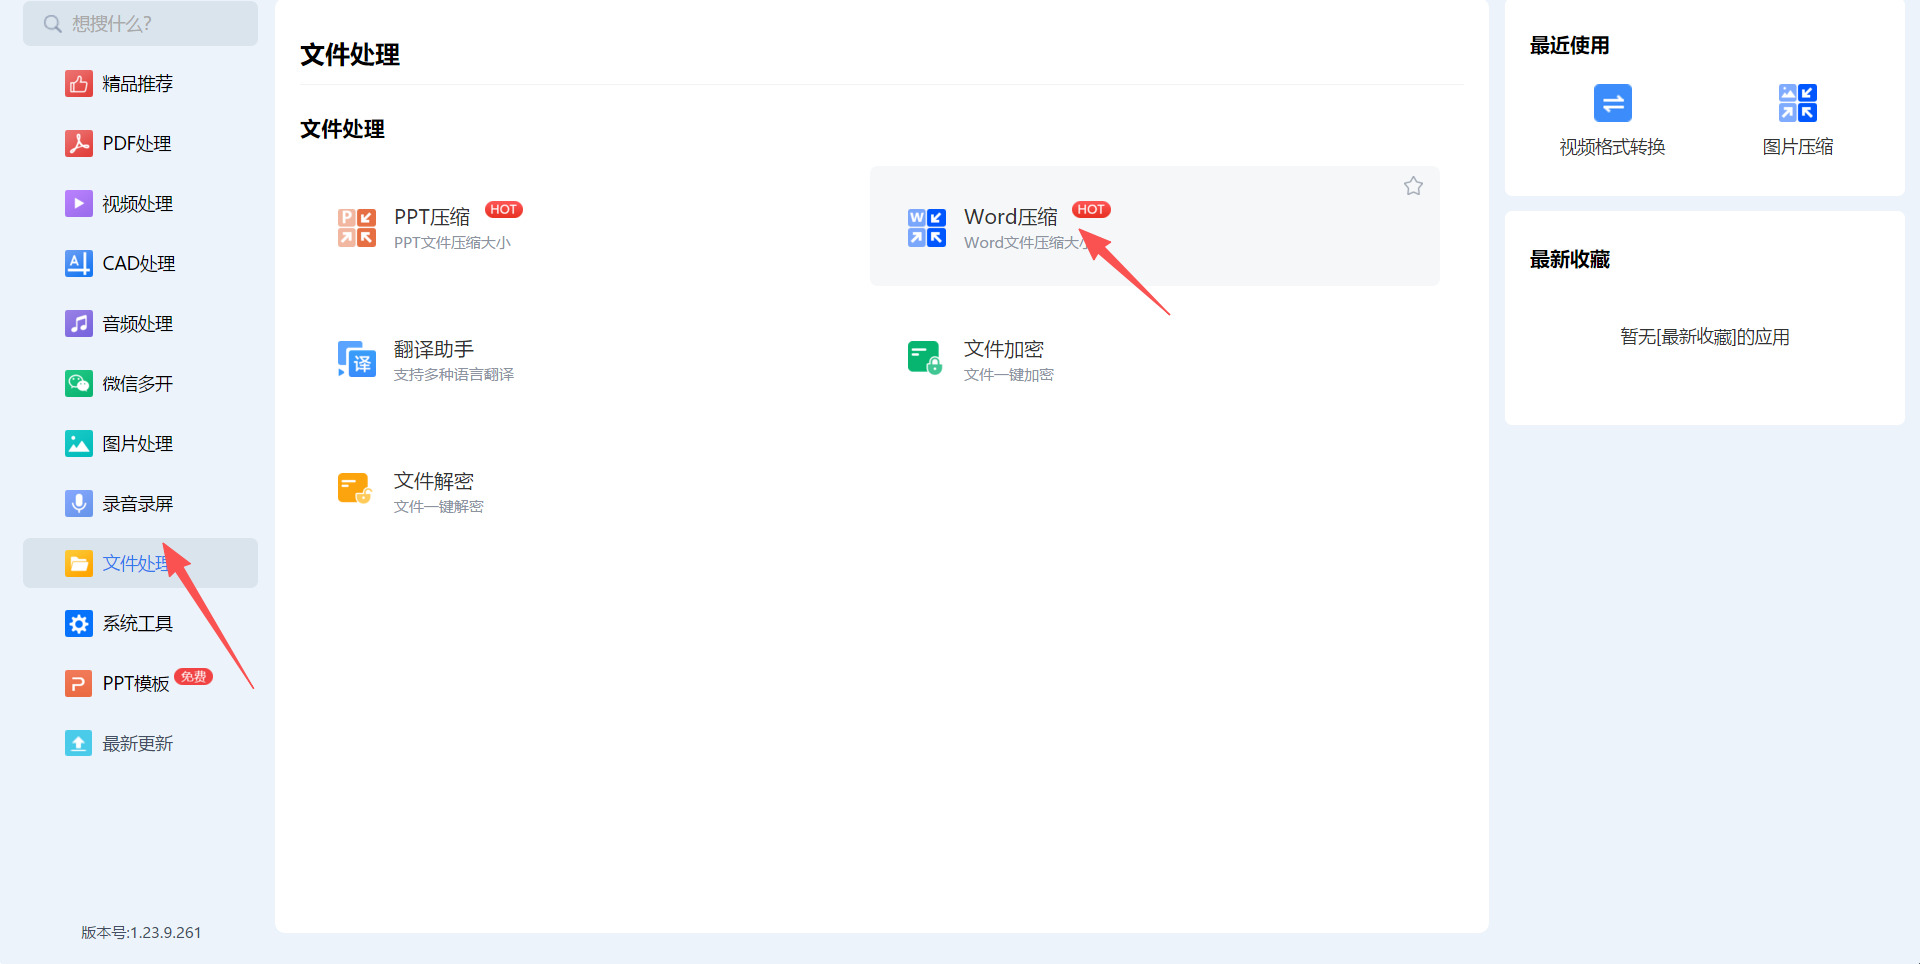Viewport: 1920px width, 964px height.
Task: Switch to 视频处理 category
Action: (137, 204)
